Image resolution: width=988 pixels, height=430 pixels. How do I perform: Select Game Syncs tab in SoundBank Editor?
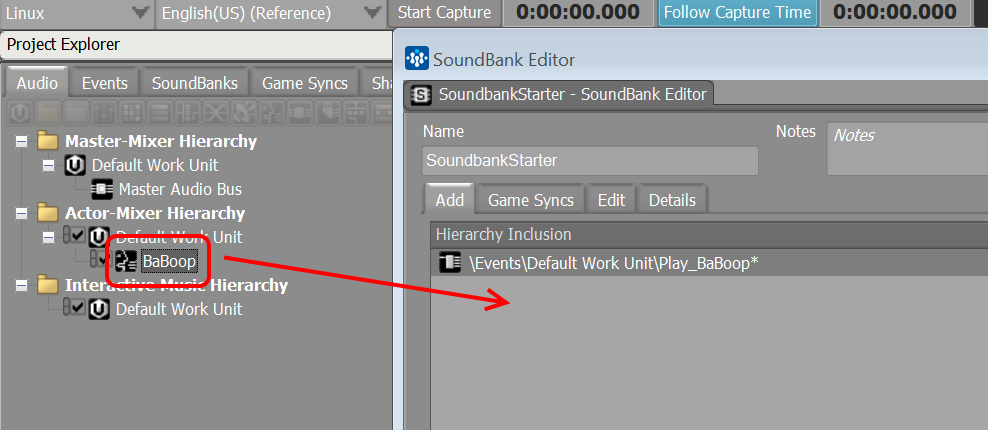(531, 200)
